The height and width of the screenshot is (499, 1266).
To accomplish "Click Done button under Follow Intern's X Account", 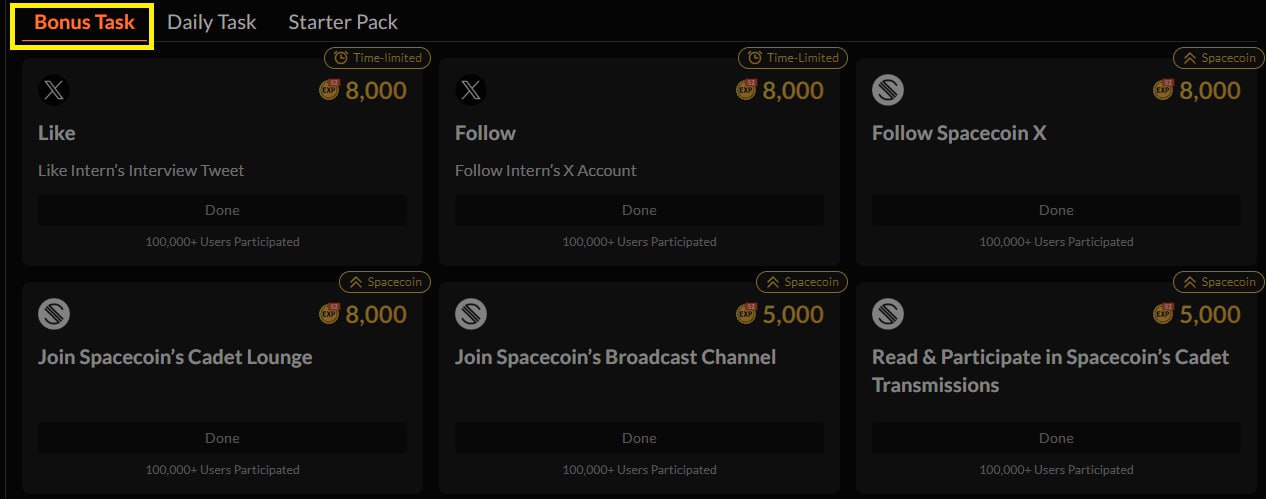I will 639,210.
